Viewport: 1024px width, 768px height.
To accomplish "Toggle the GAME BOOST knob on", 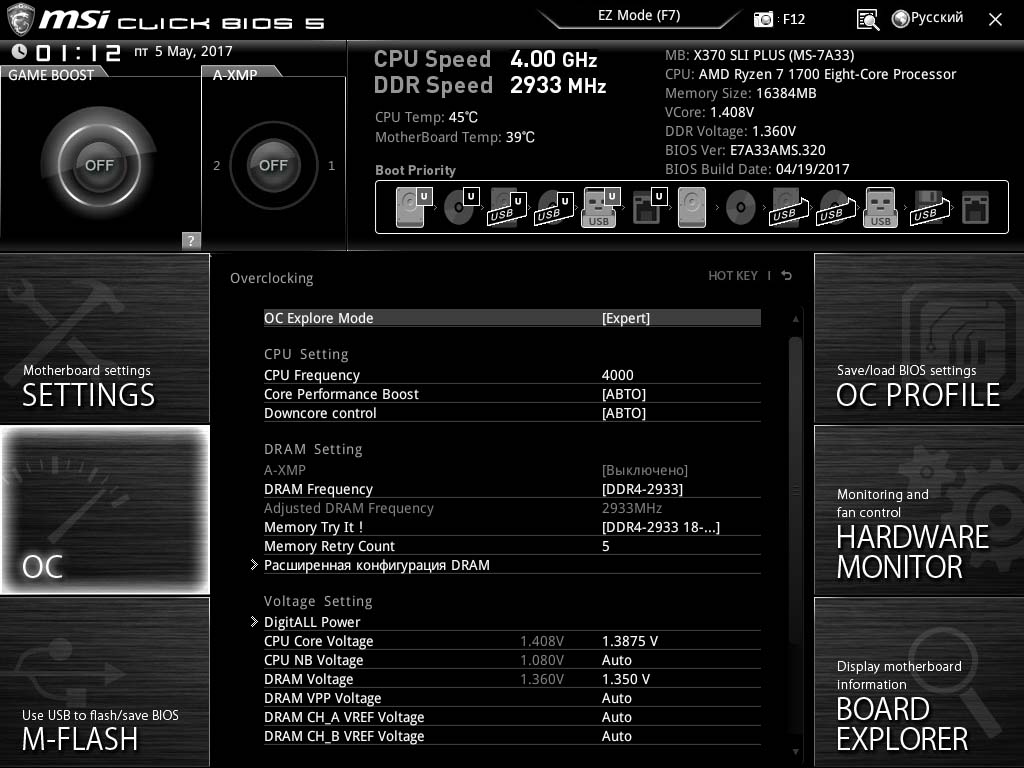I will pyautogui.click(x=99, y=165).
